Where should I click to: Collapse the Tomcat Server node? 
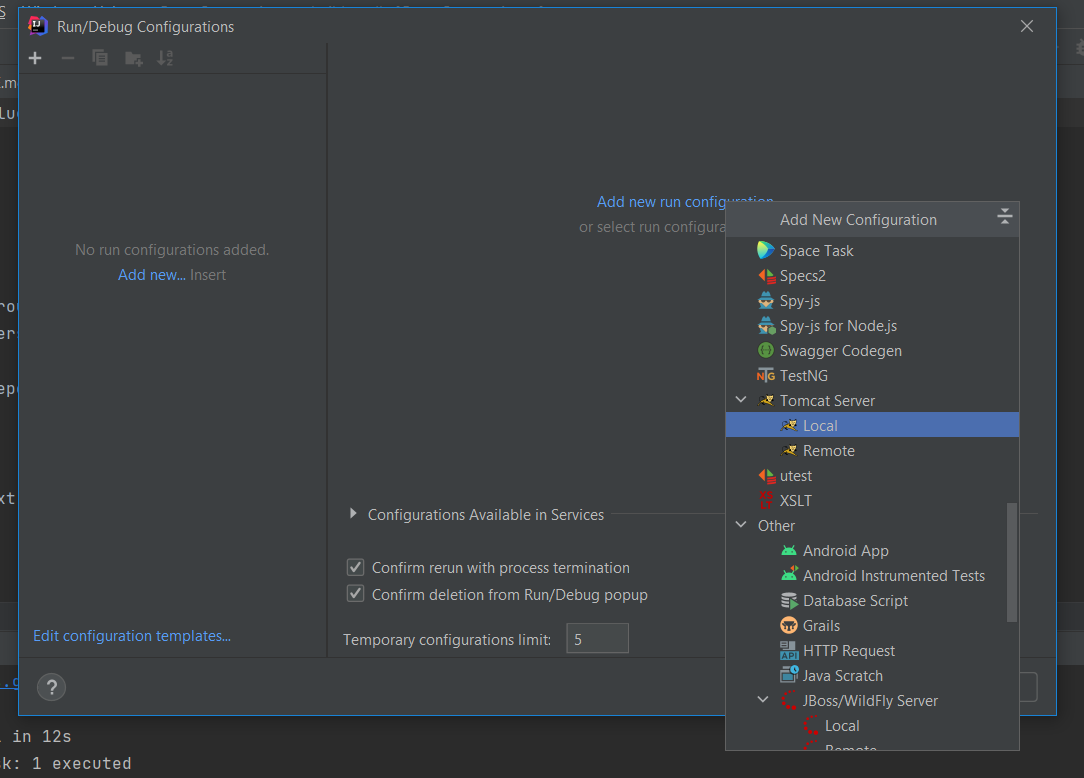[x=741, y=400]
